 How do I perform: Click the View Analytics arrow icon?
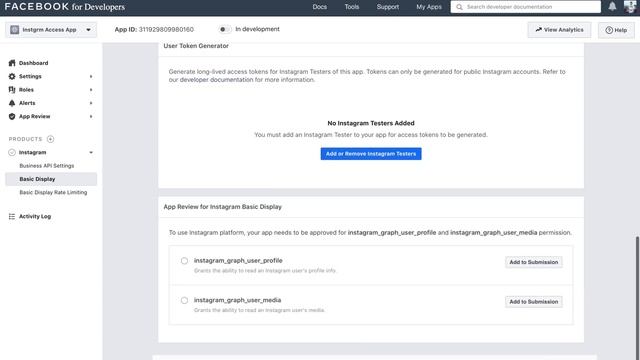(538, 30)
